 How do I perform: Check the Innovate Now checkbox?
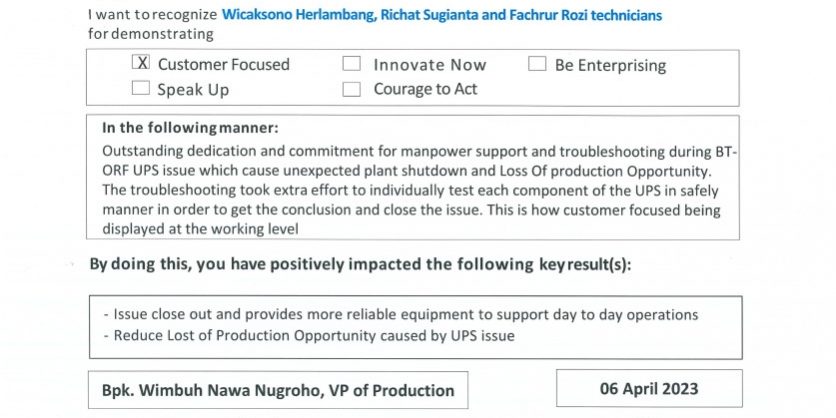click(x=351, y=64)
